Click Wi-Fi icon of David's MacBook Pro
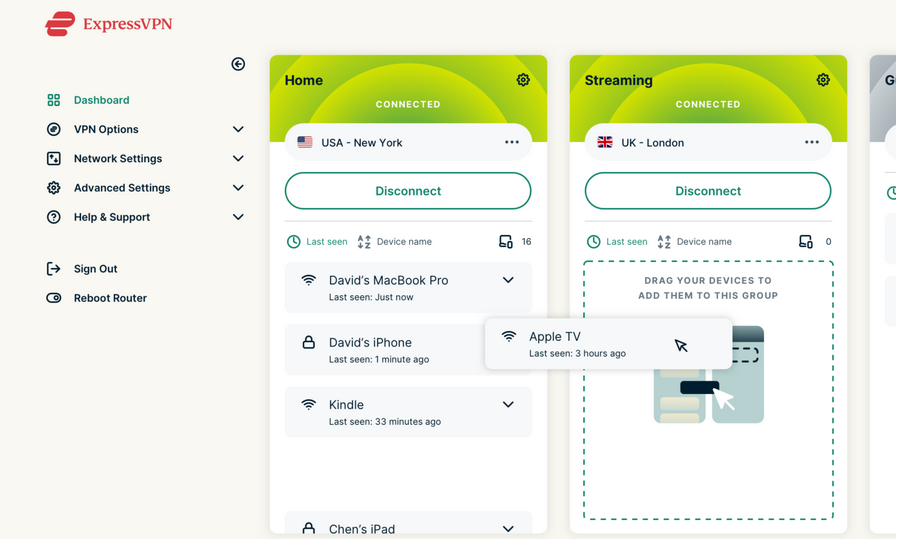This screenshot has width=897, height=539. pos(308,280)
